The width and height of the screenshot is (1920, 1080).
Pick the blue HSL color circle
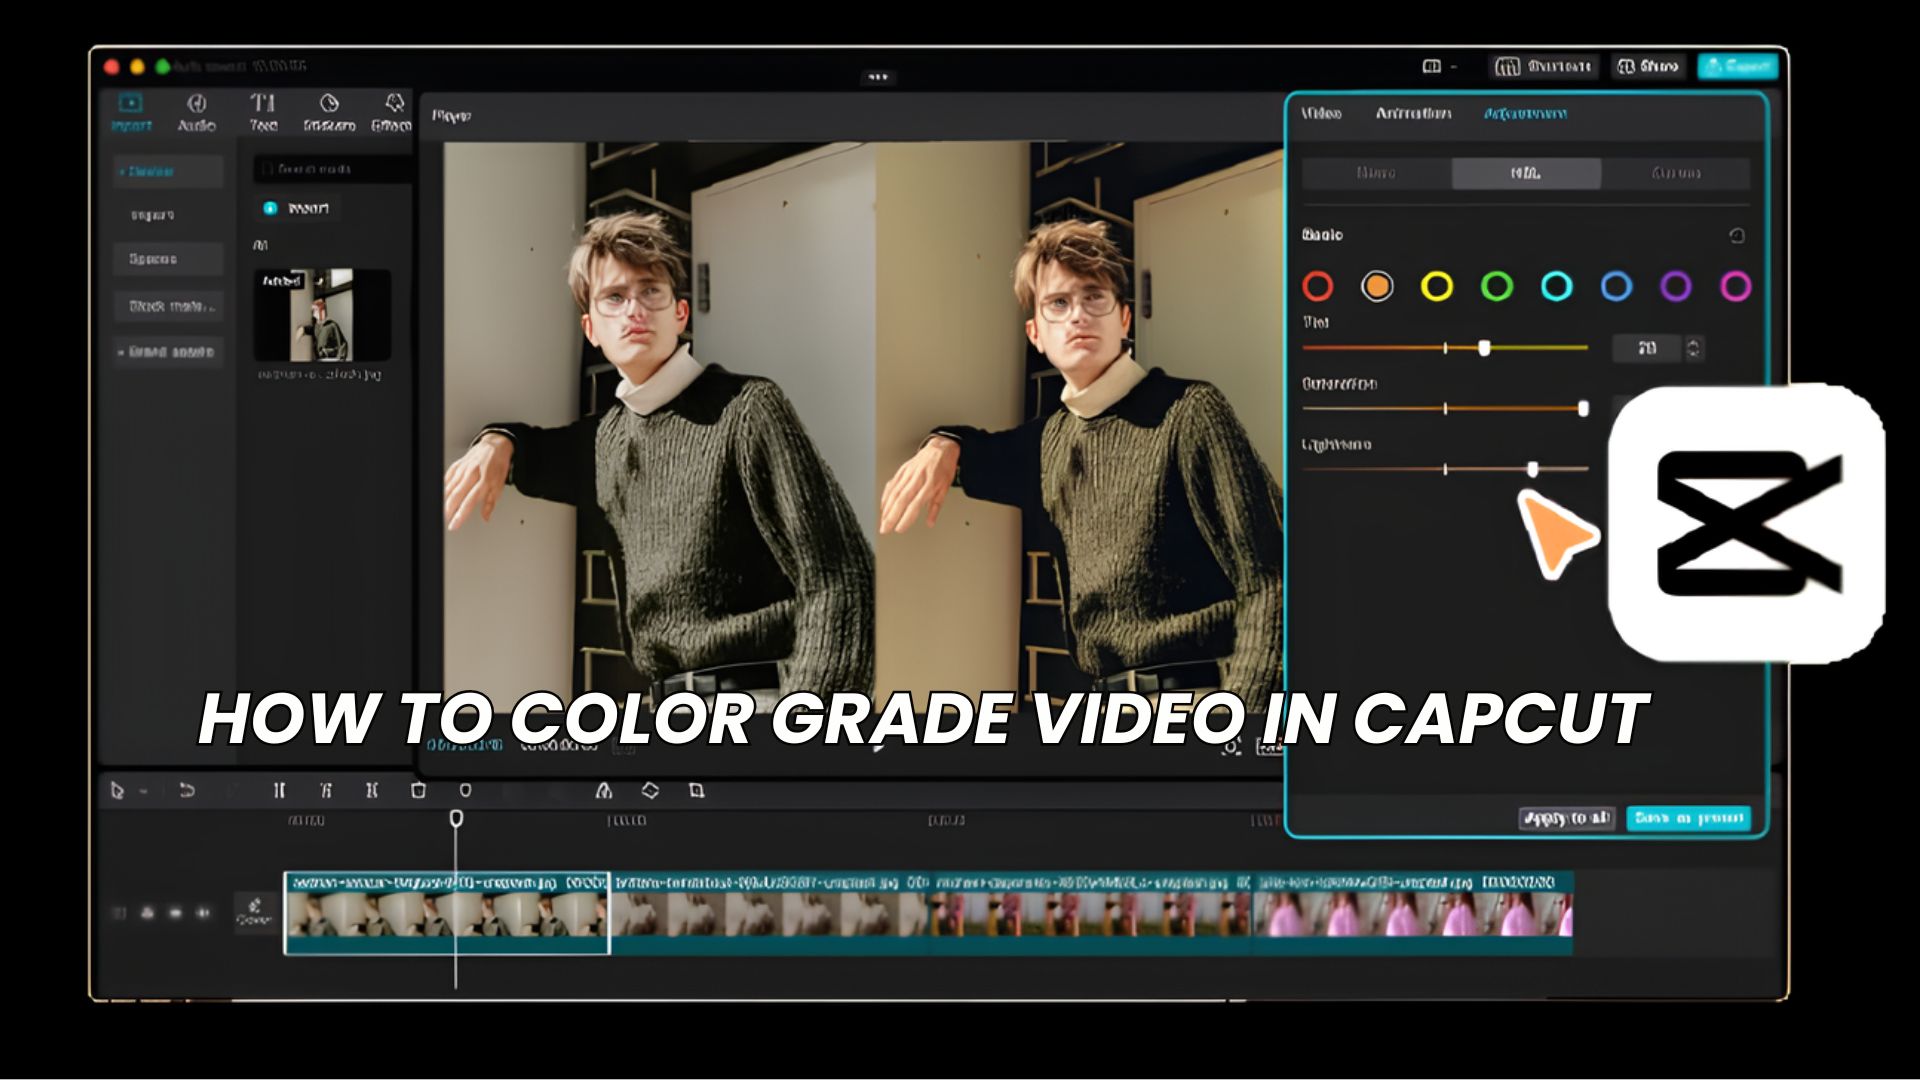(x=1617, y=287)
